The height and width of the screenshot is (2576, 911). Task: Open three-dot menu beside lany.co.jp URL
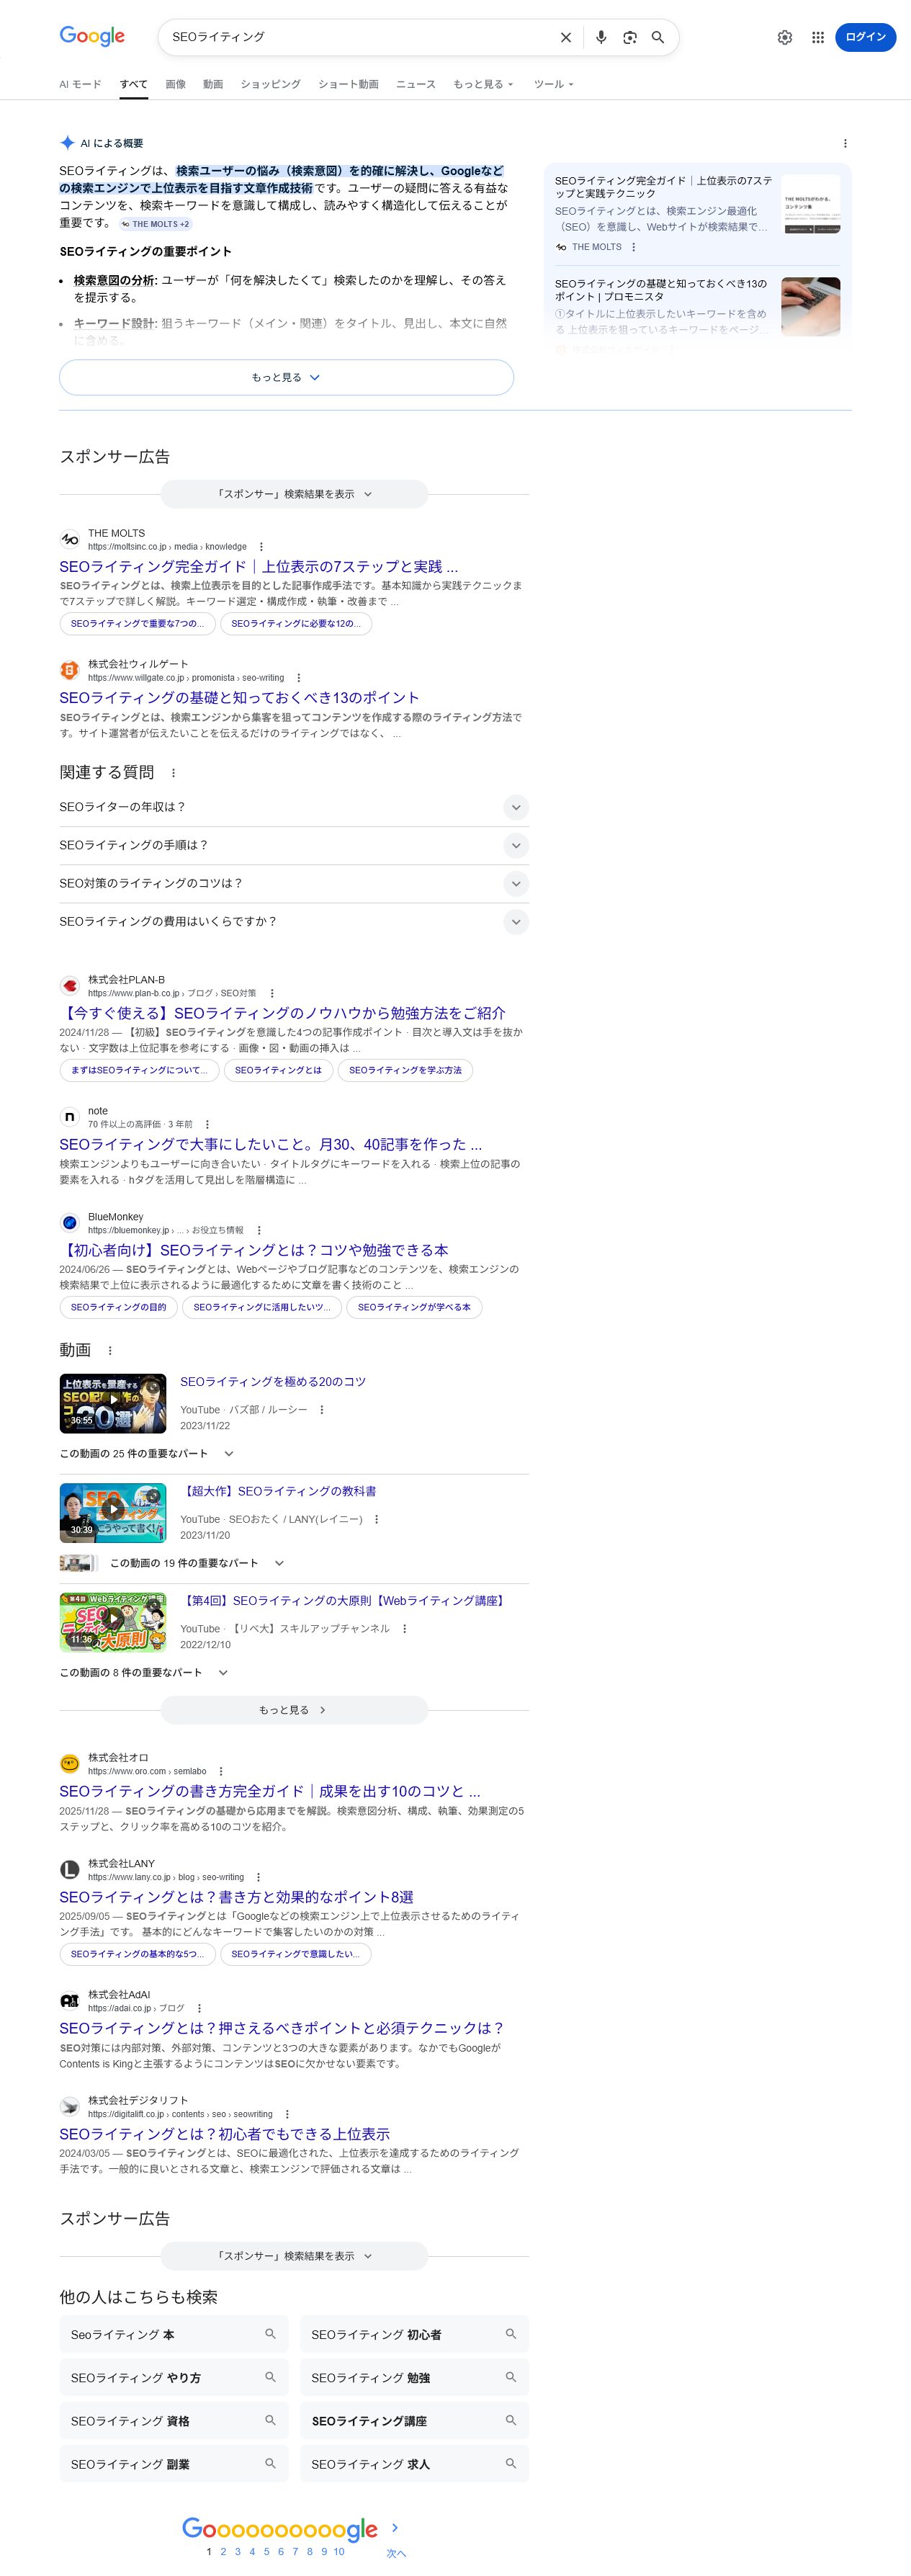[258, 1878]
